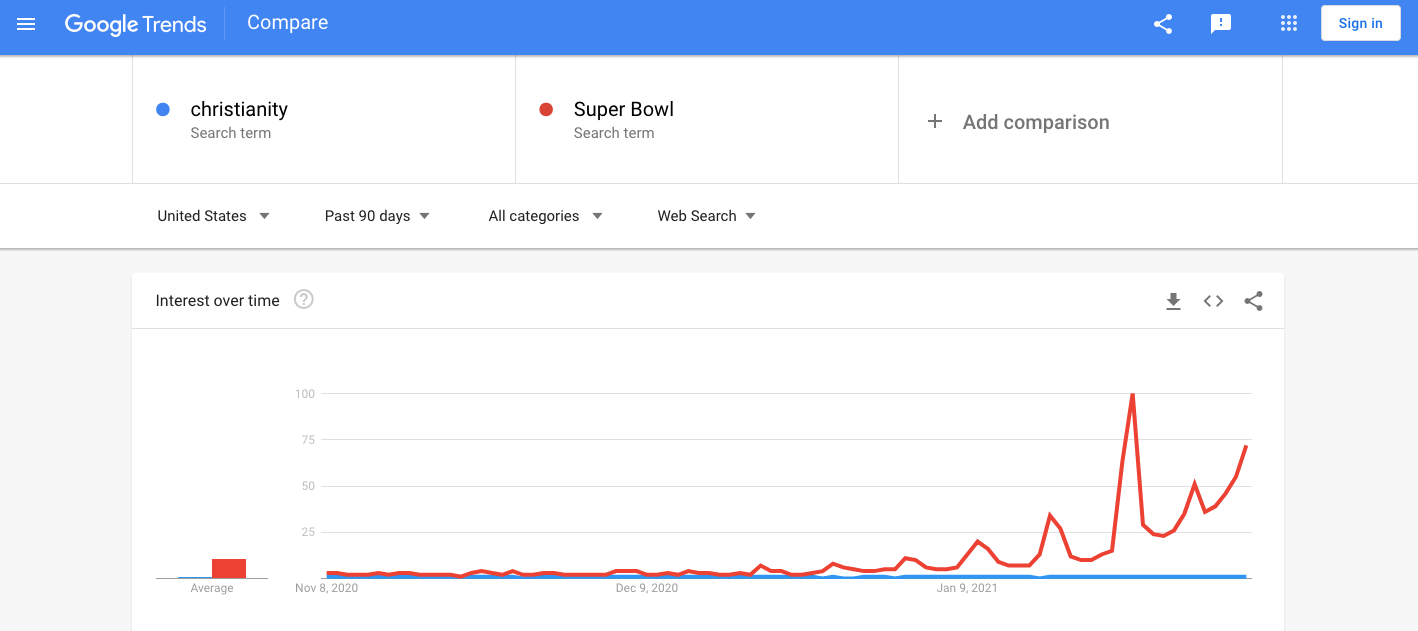Viewport: 1418px width, 631px height.
Task: Click the plus icon for comparison
Action: tap(935, 122)
